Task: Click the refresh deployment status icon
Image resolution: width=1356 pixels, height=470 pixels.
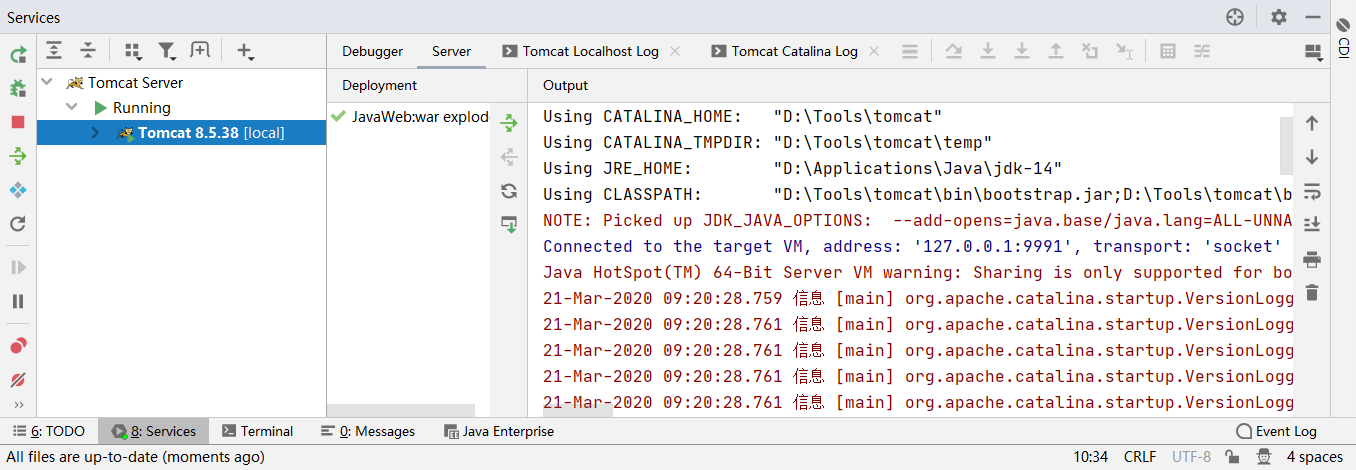Action: (x=509, y=191)
